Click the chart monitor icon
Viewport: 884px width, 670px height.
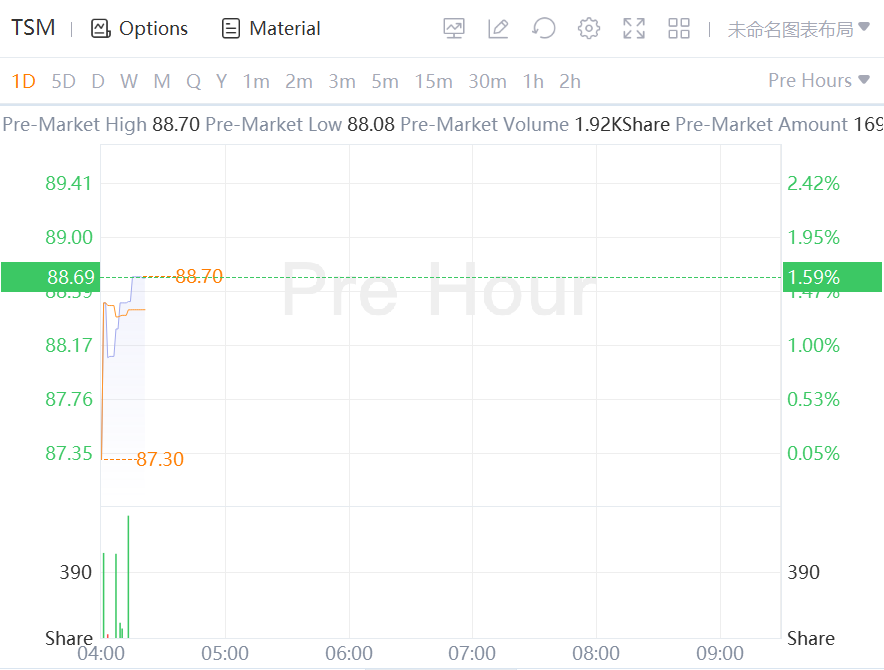point(454,29)
